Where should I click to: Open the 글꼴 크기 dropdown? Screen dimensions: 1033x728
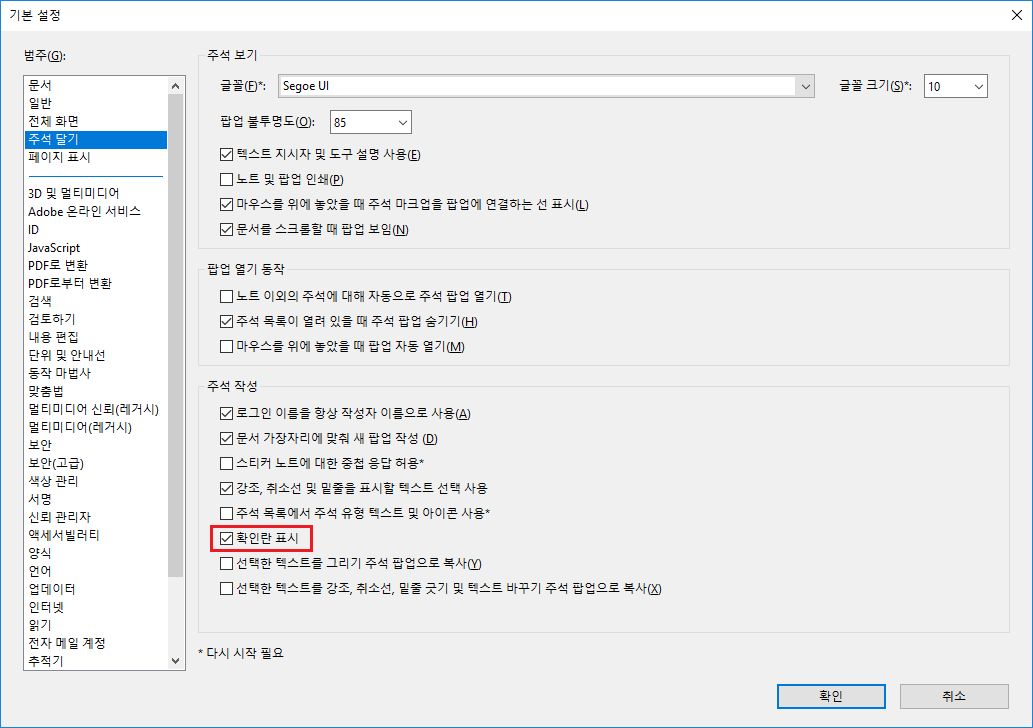[976, 86]
